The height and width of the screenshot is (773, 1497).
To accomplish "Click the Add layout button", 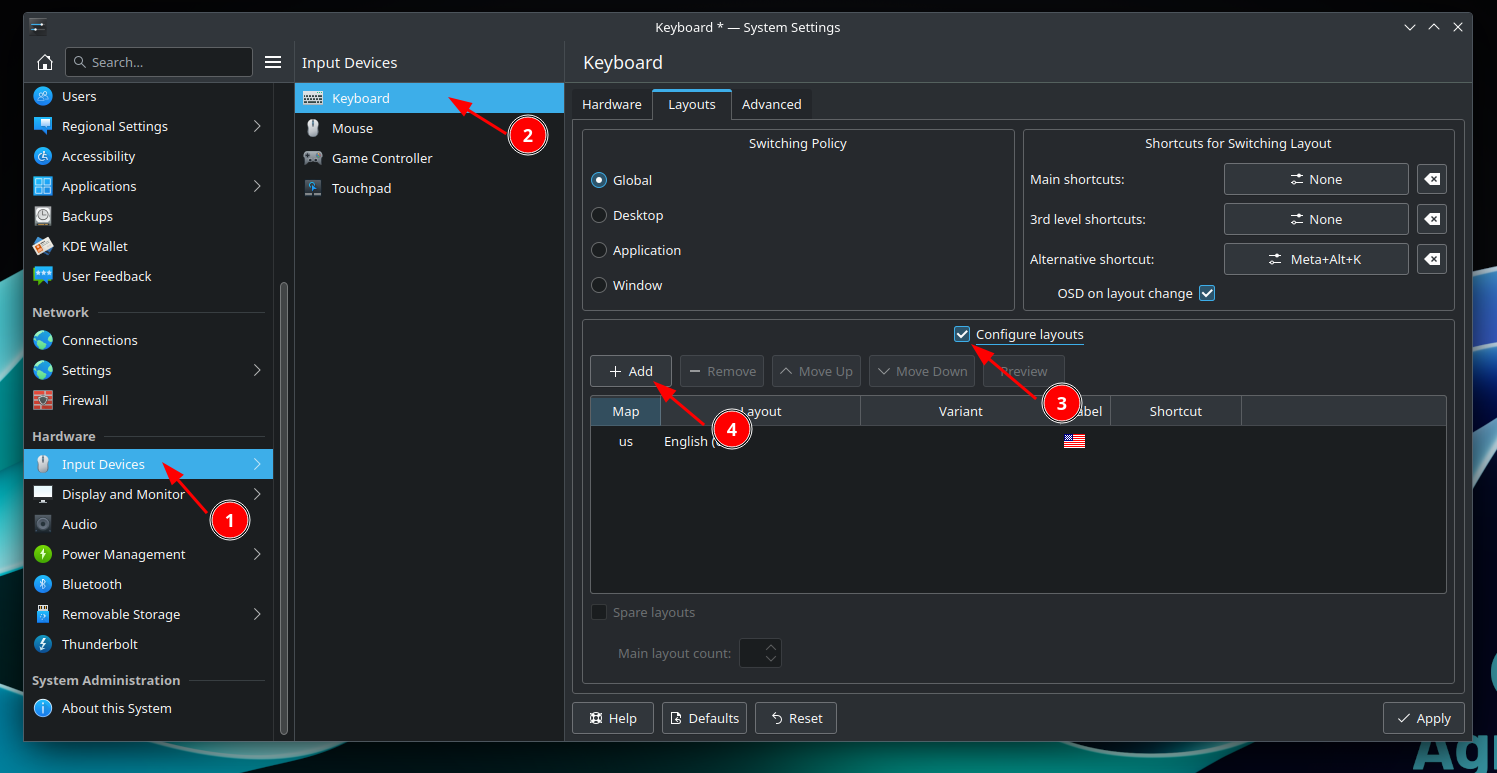I will coord(630,371).
